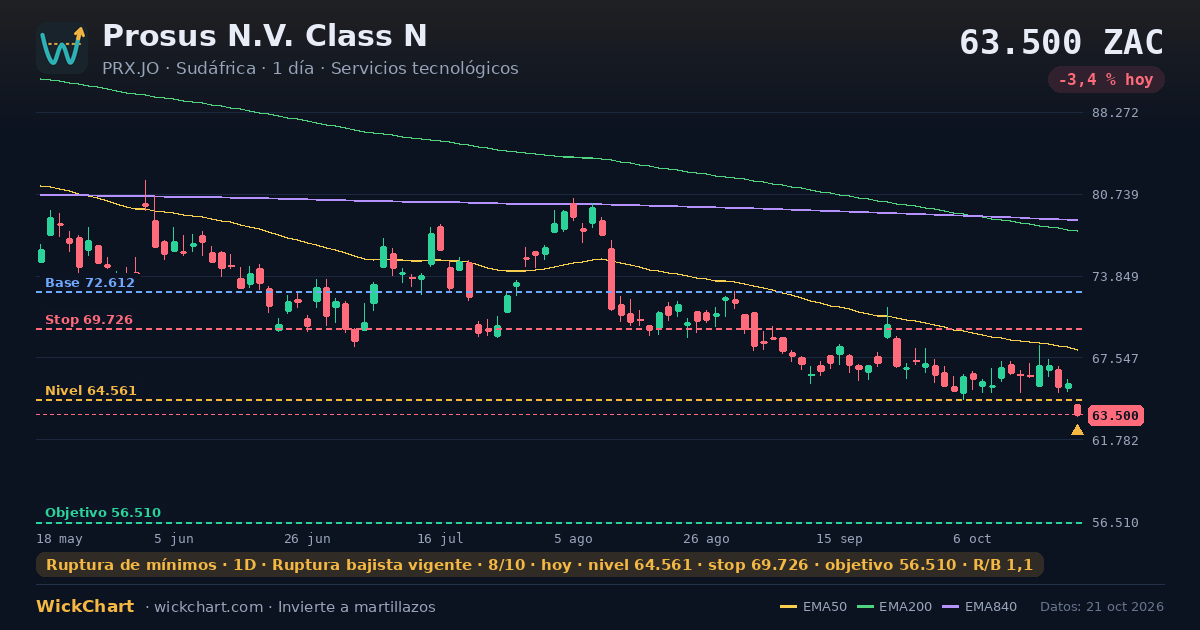The width and height of the screenshot is (1200, 630).
Task: Click the 16 jul date axis label
Action: pos(440,538)
